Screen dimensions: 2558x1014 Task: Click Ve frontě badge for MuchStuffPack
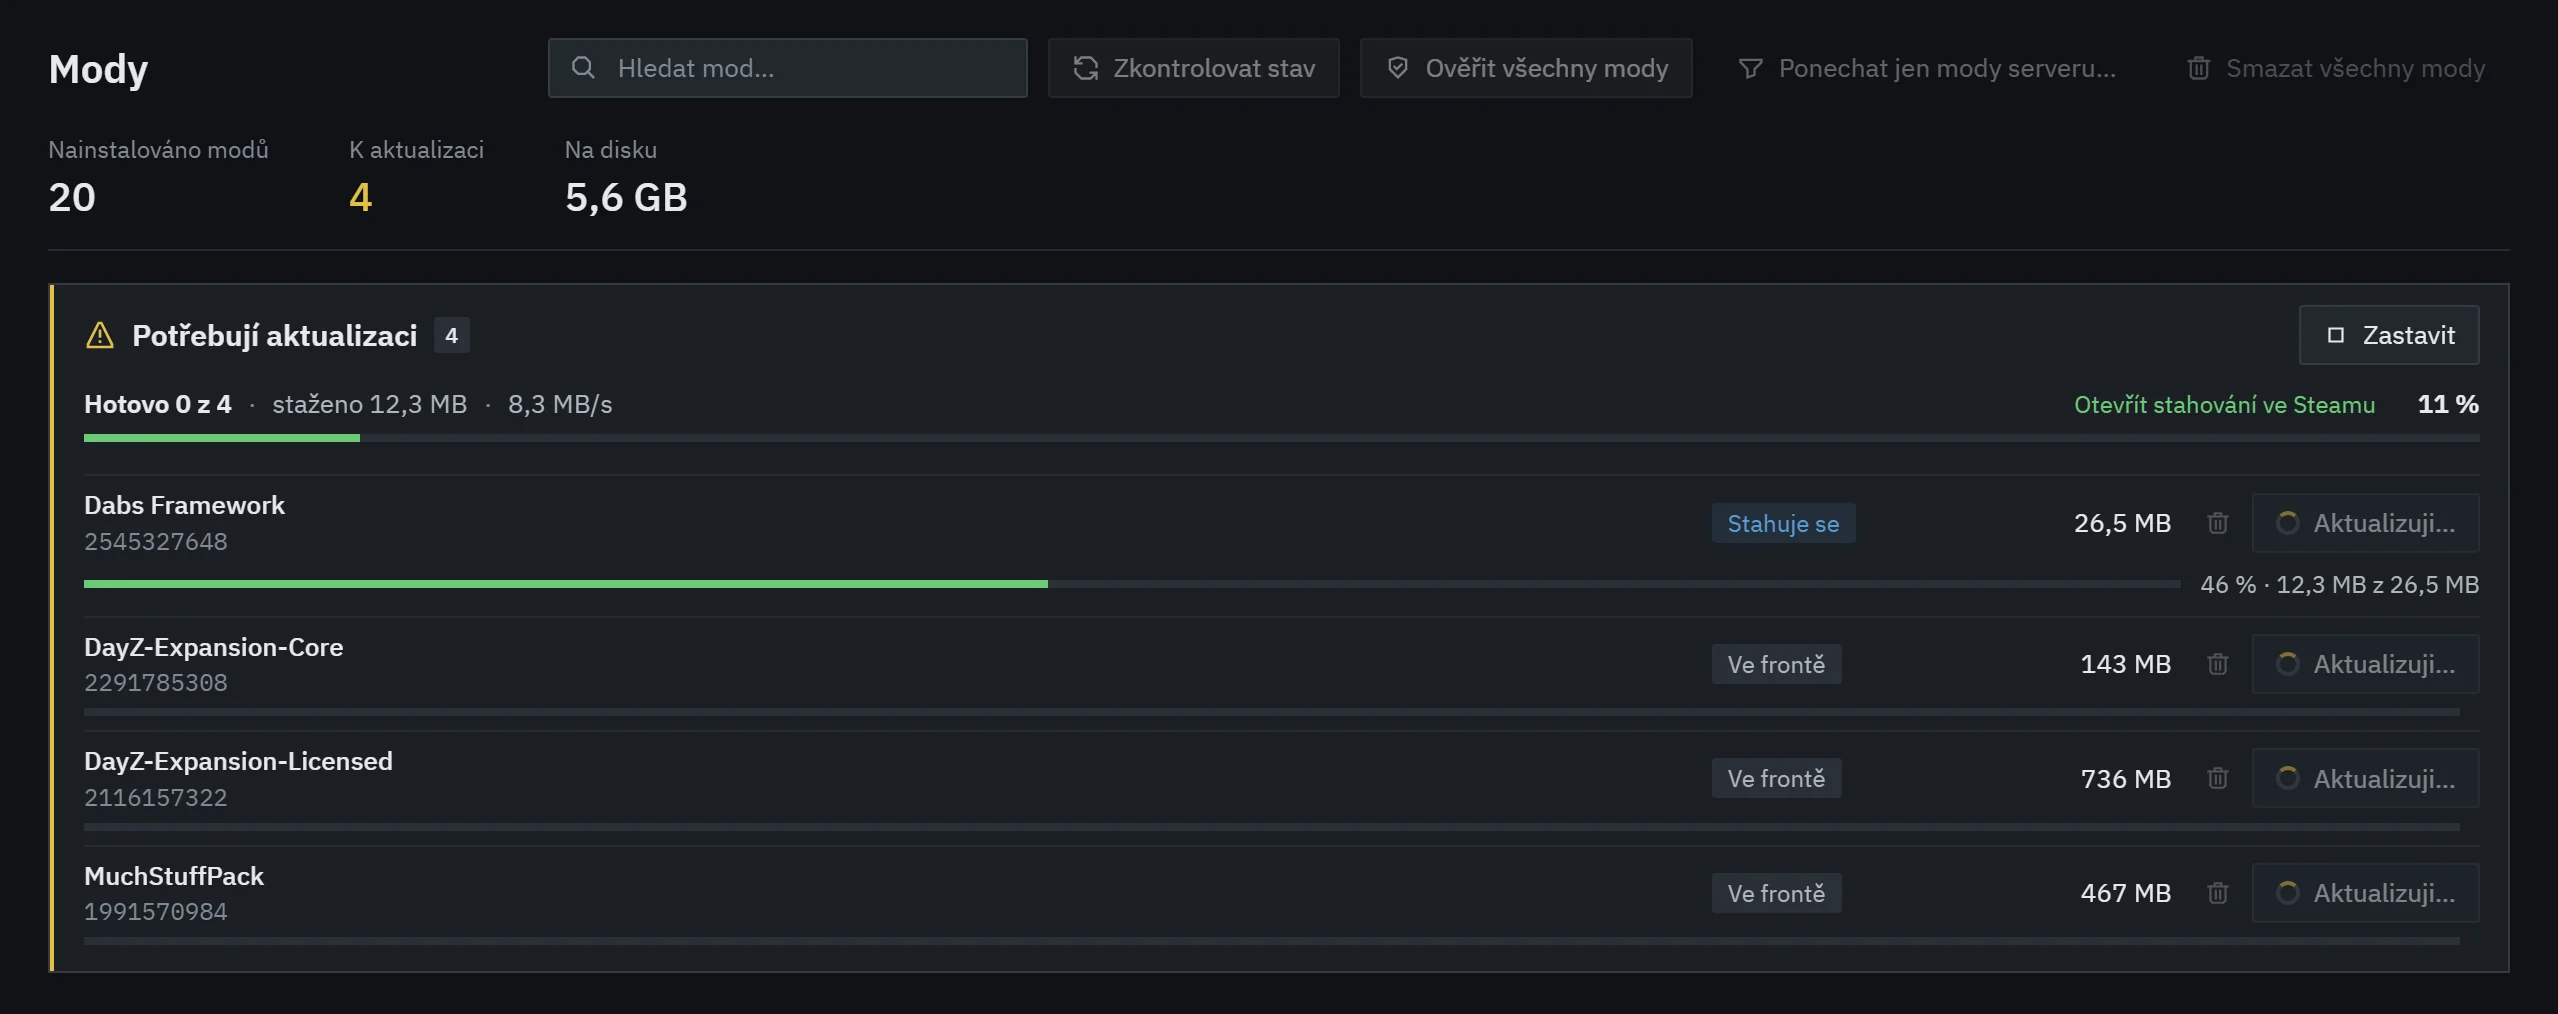pyautogui.click(x=1776, y=893)
